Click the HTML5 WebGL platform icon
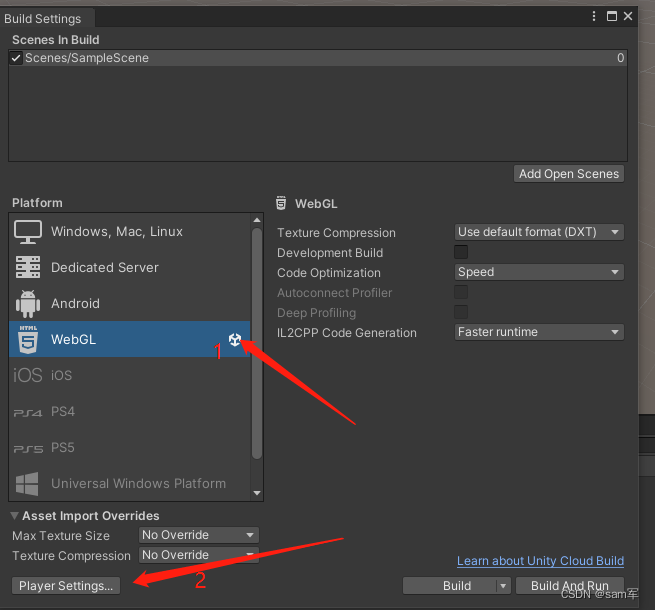This screenshot has width=655, height=610. 28,340
